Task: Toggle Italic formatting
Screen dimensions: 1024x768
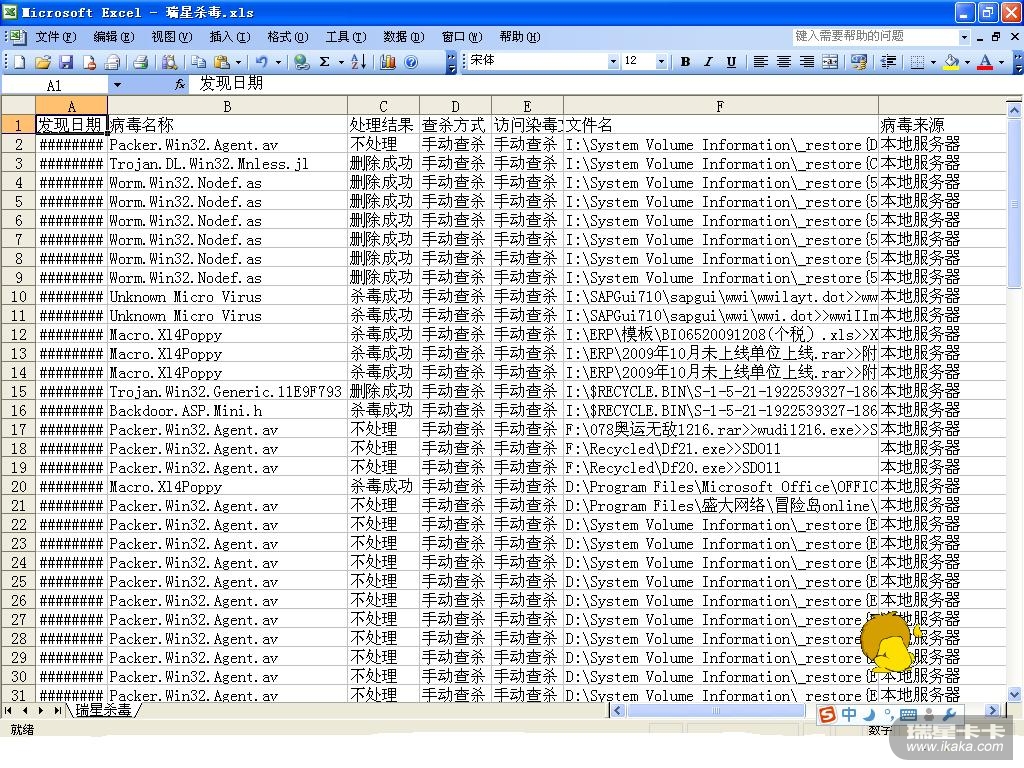Action: (x=708, y=62)
